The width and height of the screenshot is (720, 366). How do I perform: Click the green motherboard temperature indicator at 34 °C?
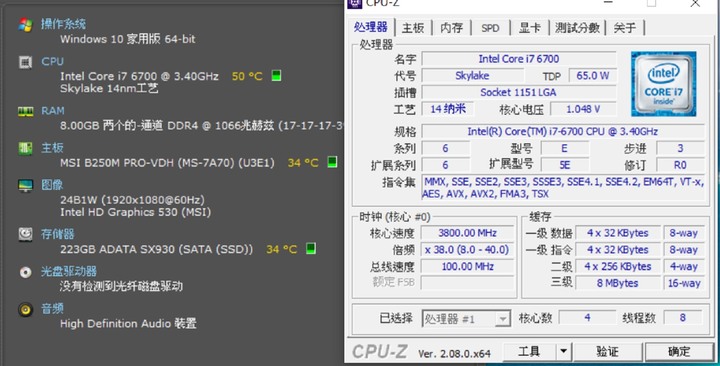coord(332,162)
